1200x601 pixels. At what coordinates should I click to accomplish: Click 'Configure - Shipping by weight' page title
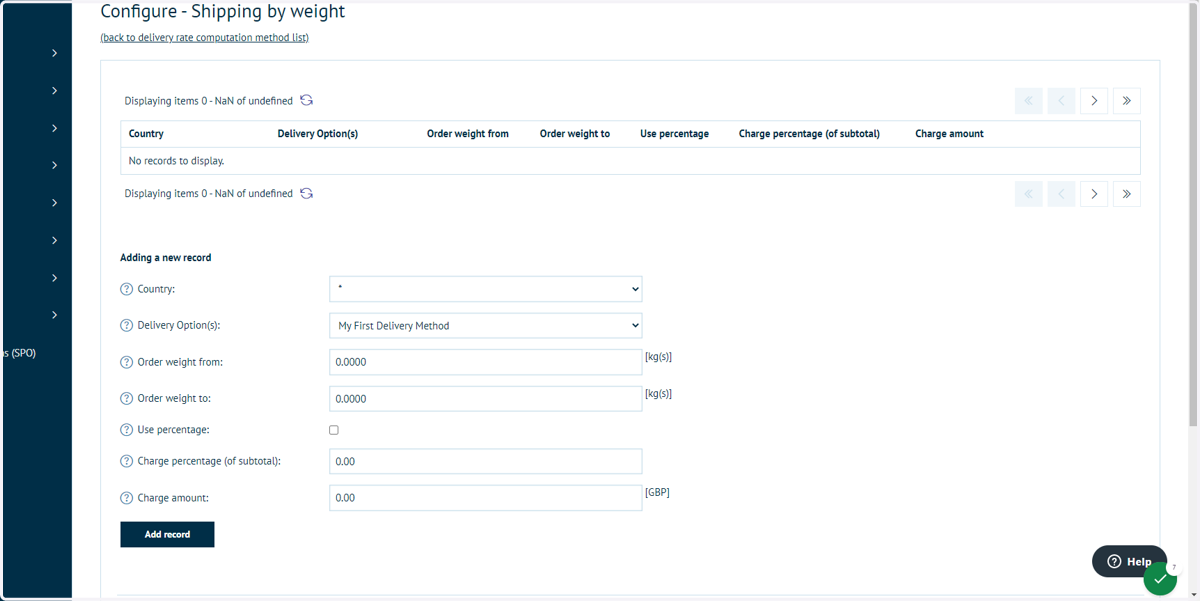[x=223, y=12]
